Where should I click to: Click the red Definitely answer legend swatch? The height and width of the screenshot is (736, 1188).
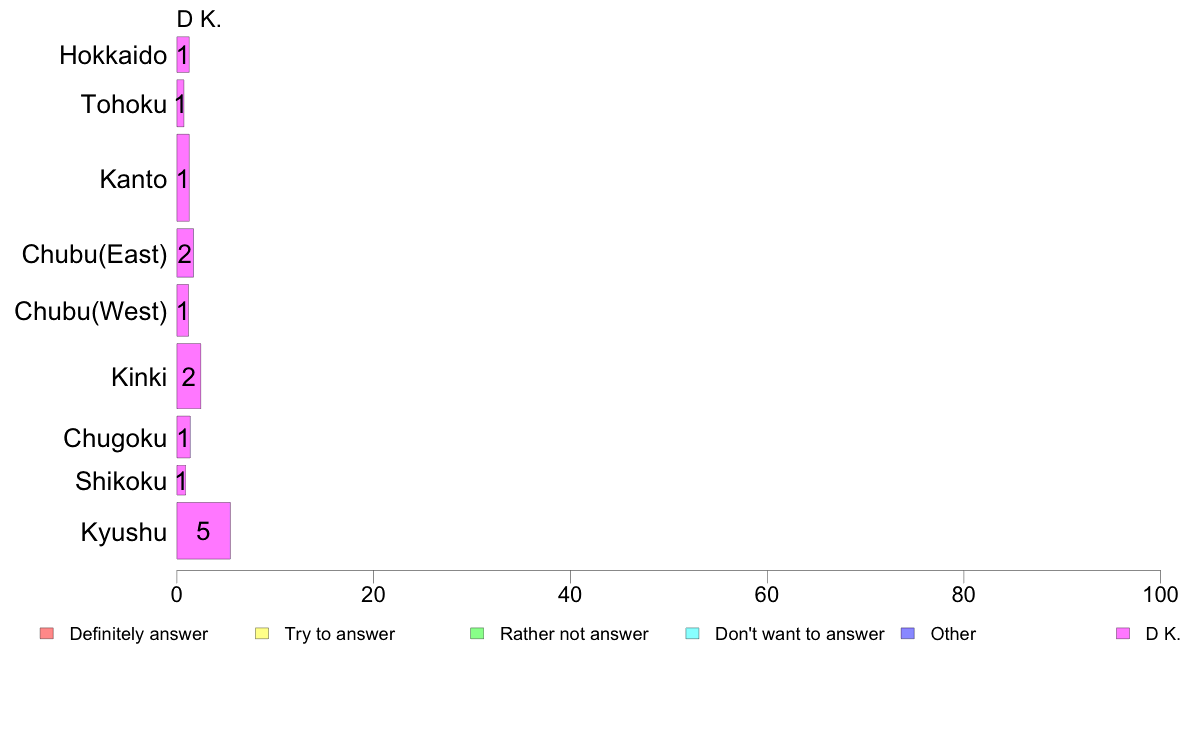pos(47,634)
